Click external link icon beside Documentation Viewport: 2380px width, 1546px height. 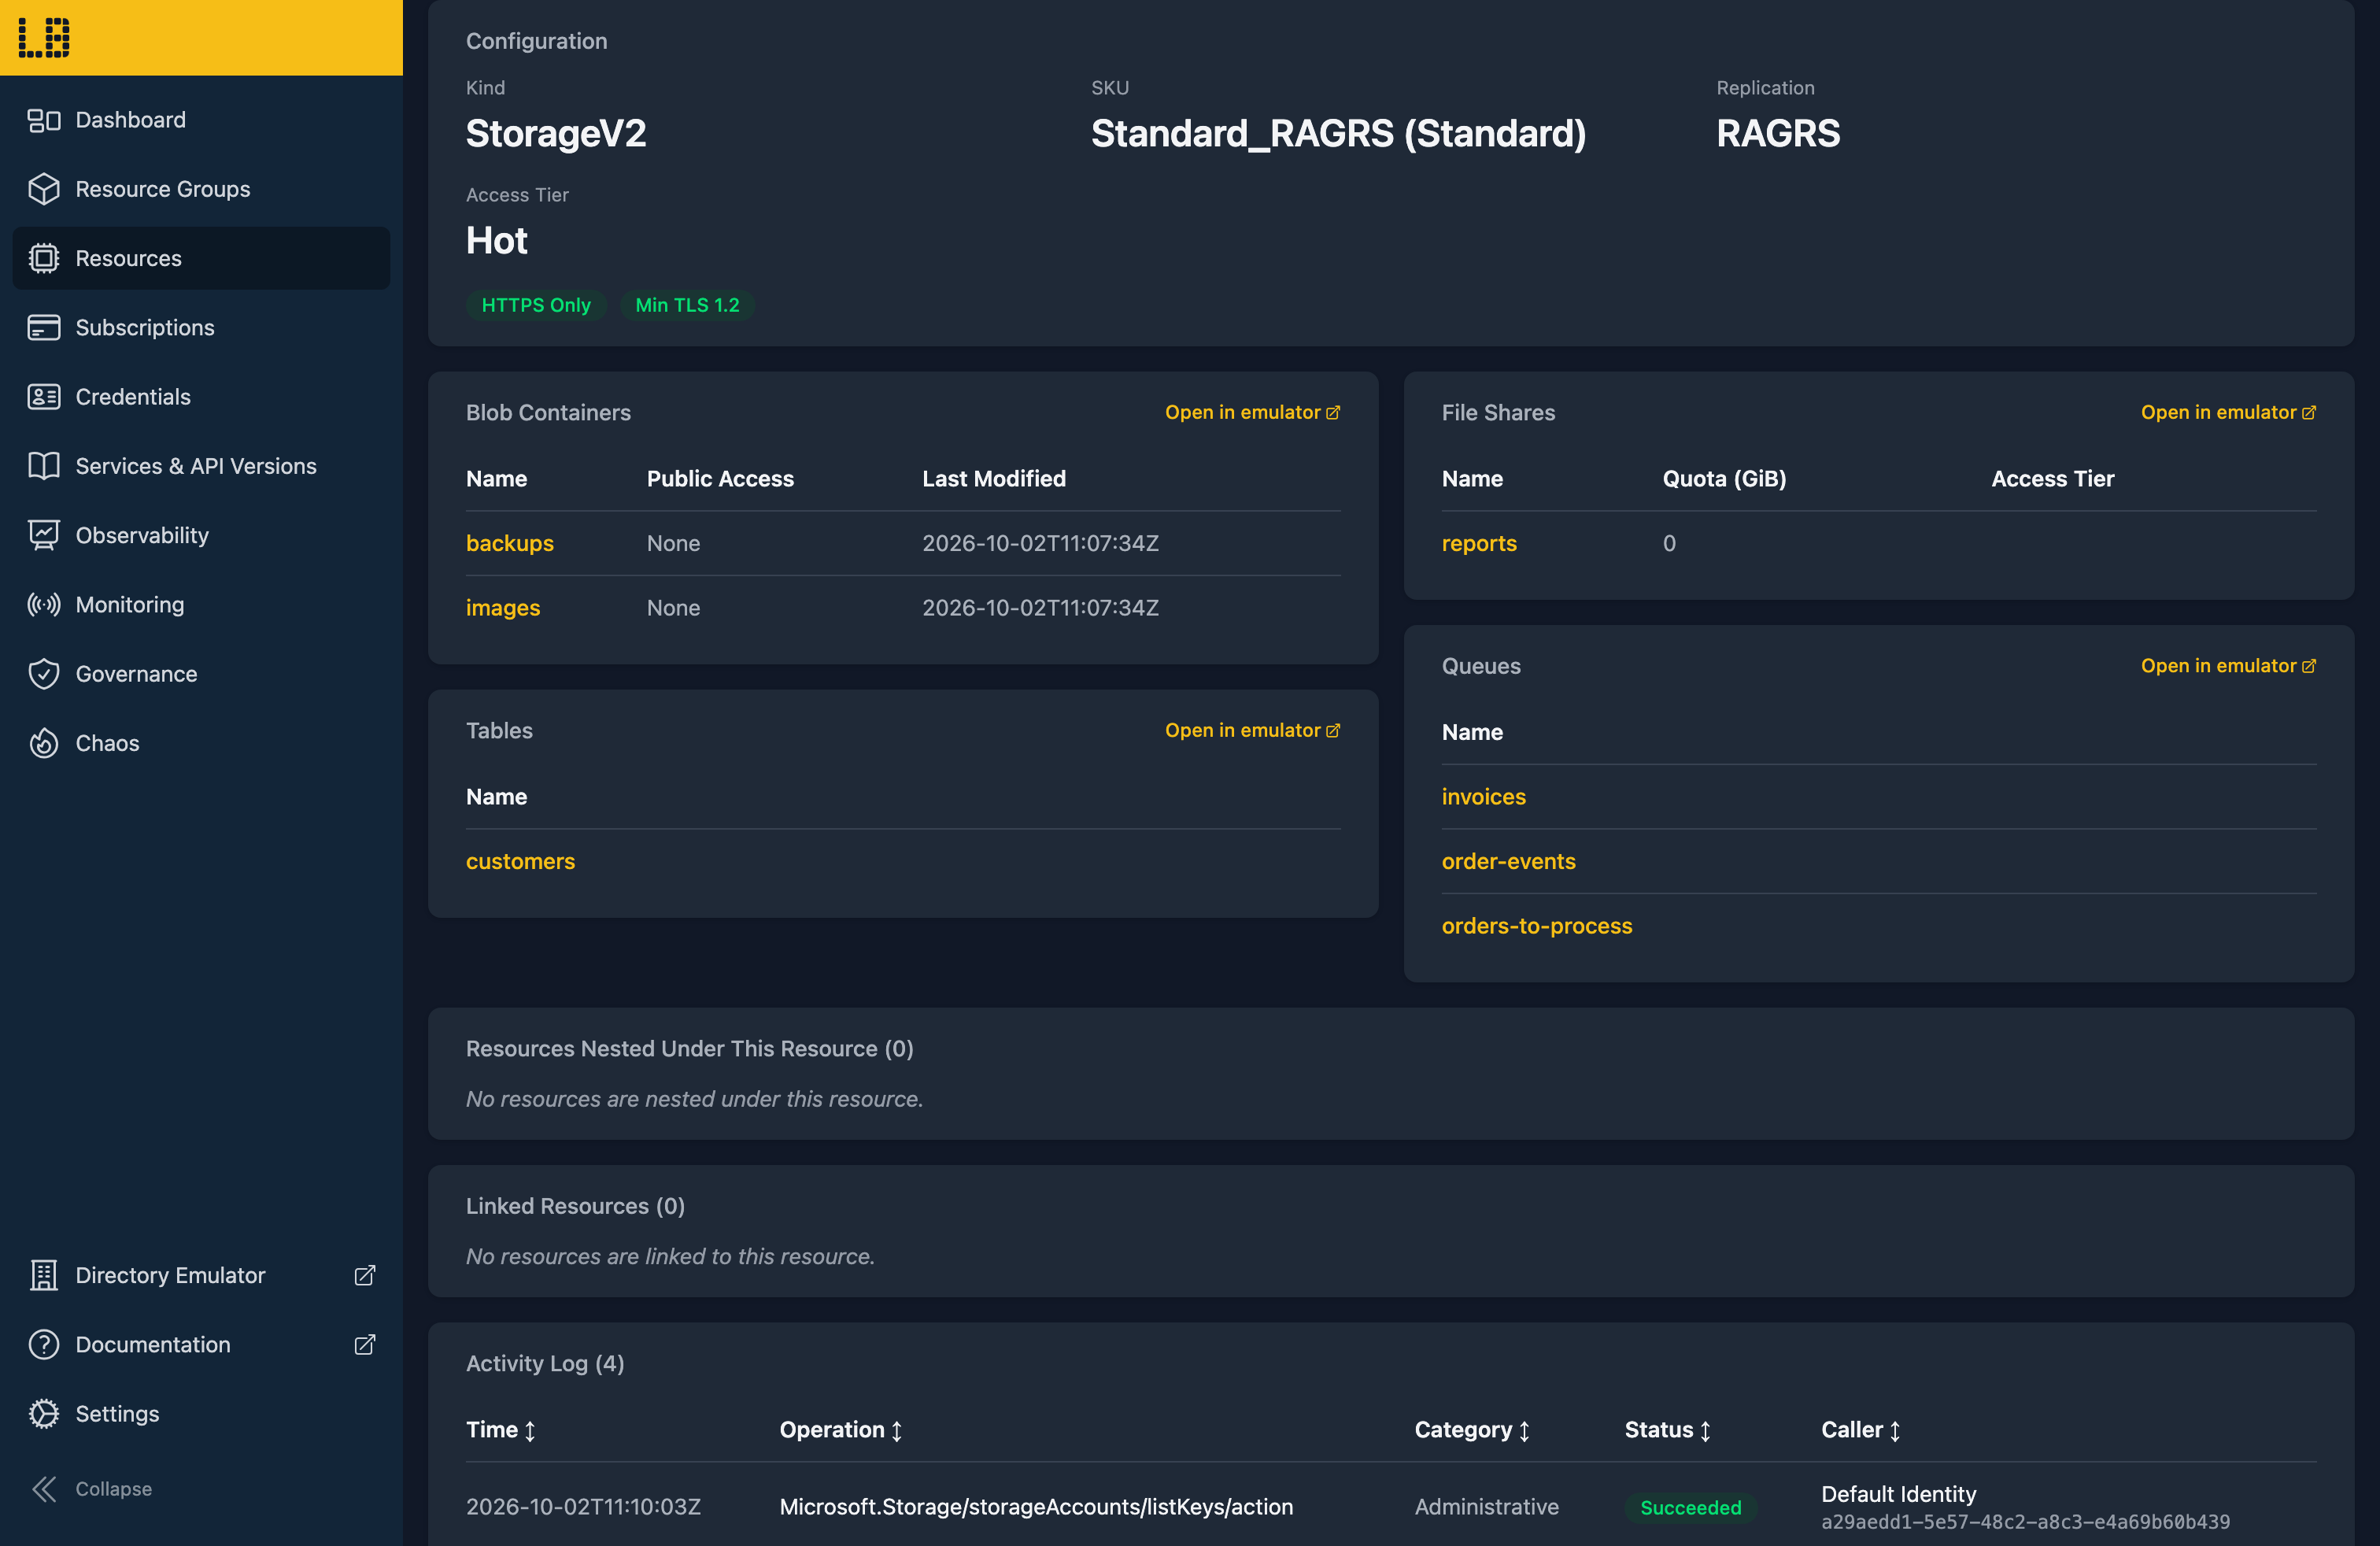coord(365,1344)
